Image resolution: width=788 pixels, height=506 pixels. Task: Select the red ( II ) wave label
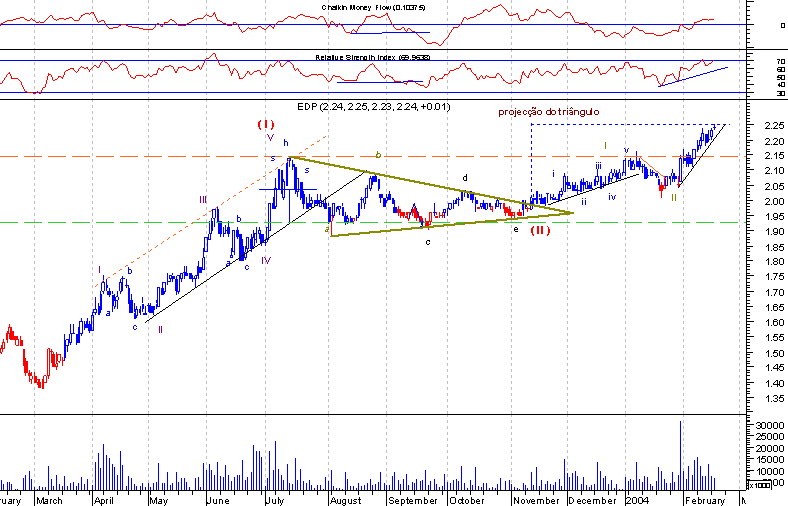(540, 230)
